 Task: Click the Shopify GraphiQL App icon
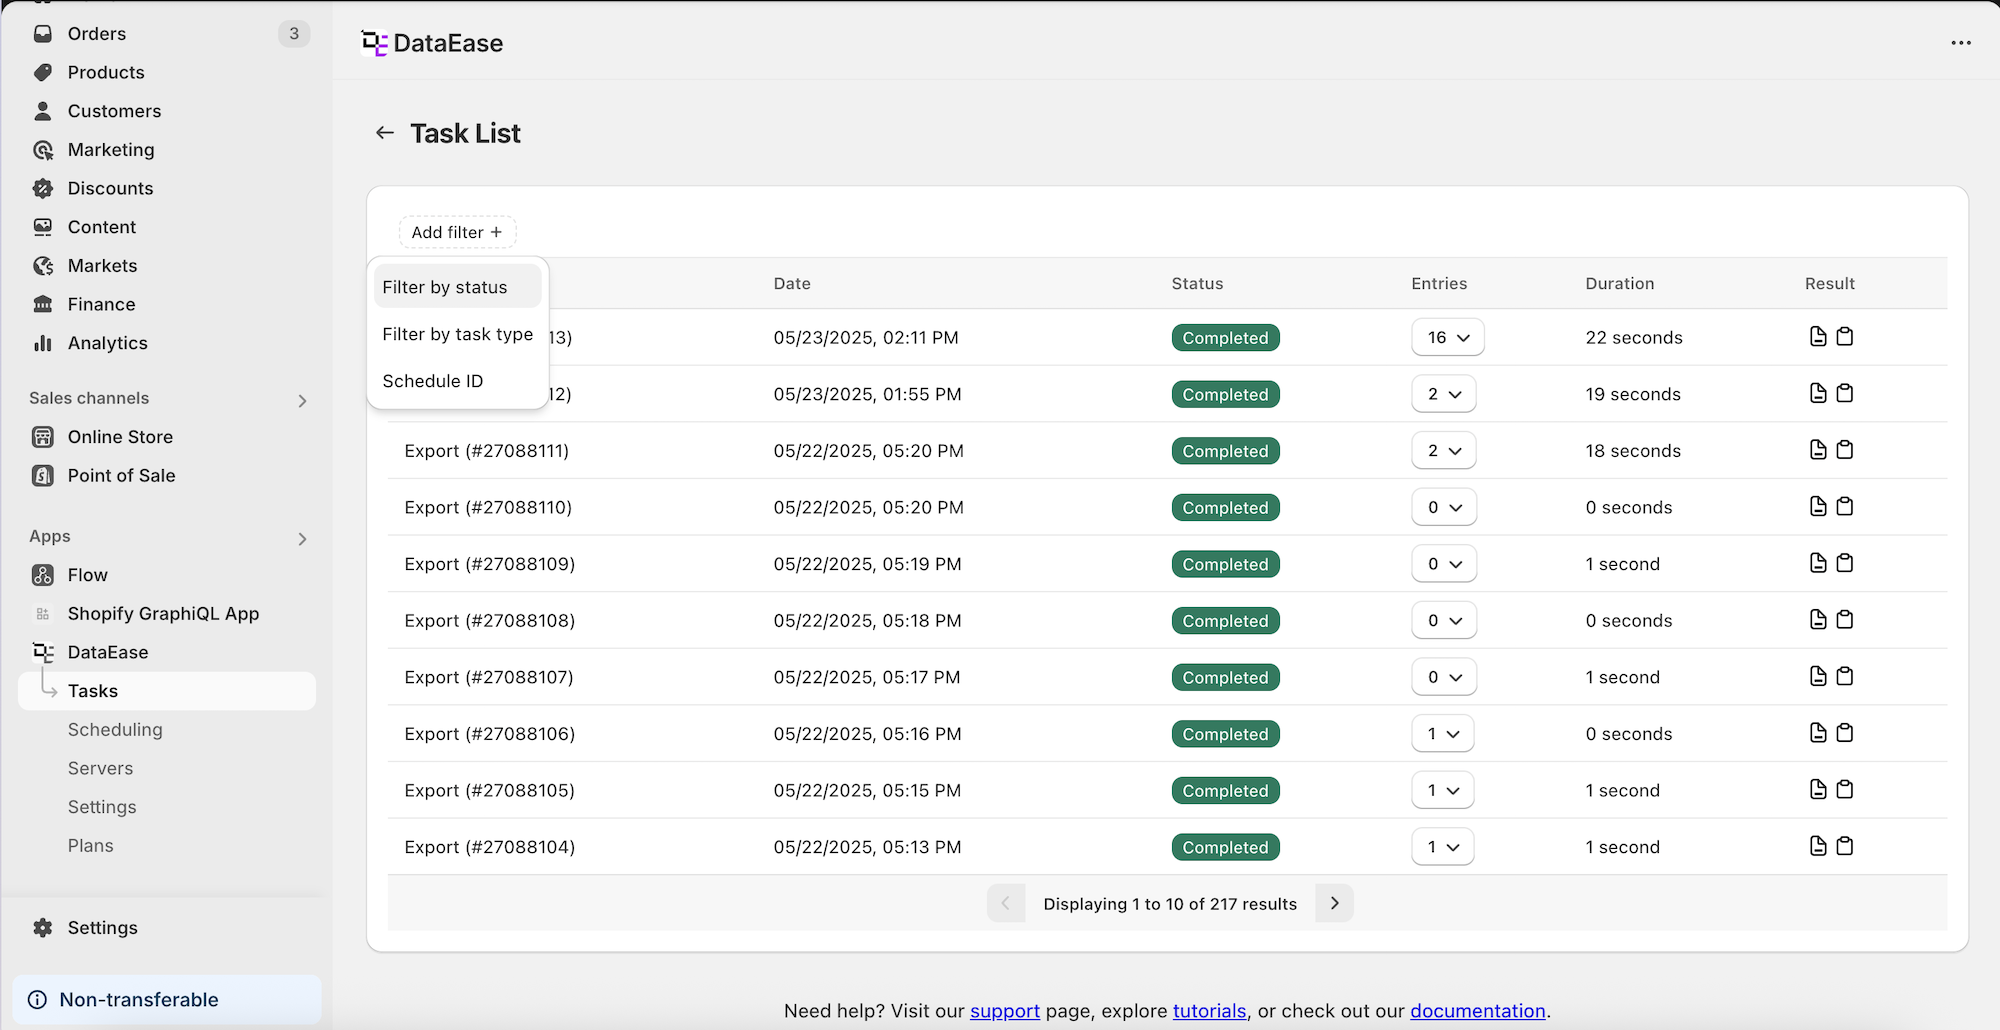click(43, 614)
